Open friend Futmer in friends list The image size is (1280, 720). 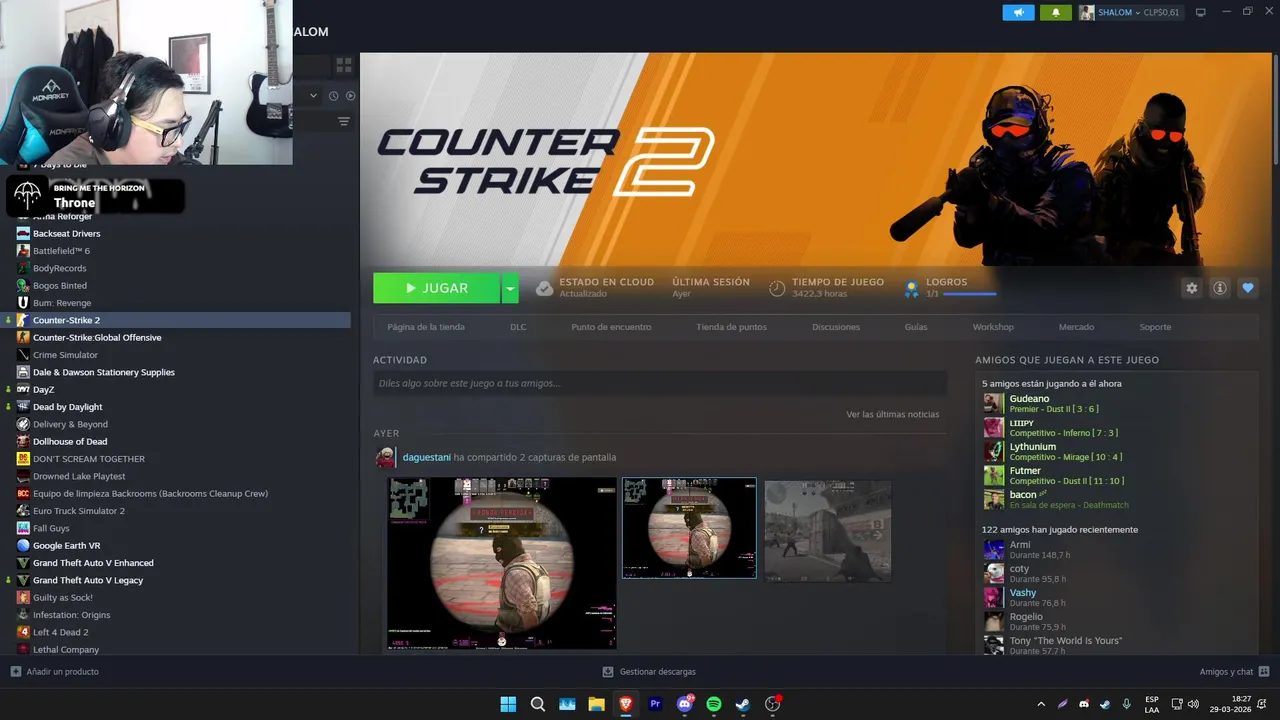click(1053, 475)
